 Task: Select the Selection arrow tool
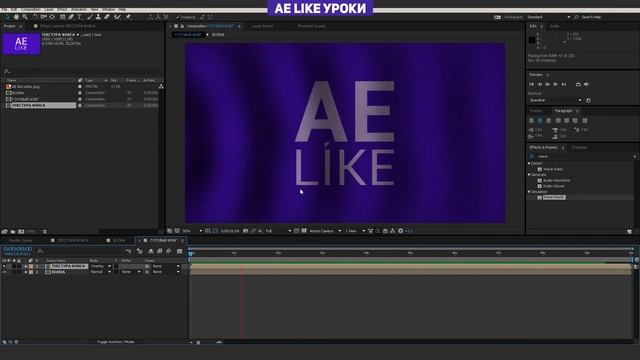[x=7, y=17]
